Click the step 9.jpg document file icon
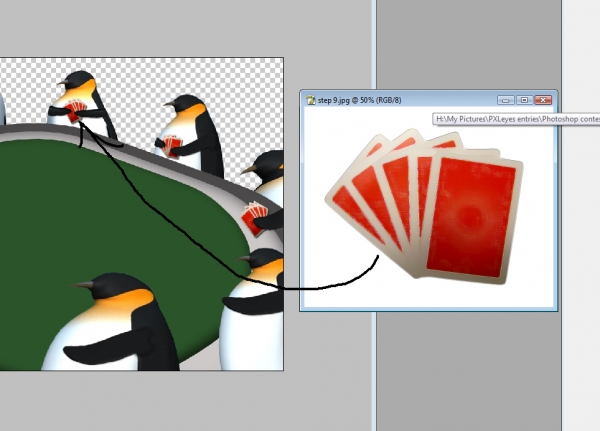The image size is (600, 431). 310,100
